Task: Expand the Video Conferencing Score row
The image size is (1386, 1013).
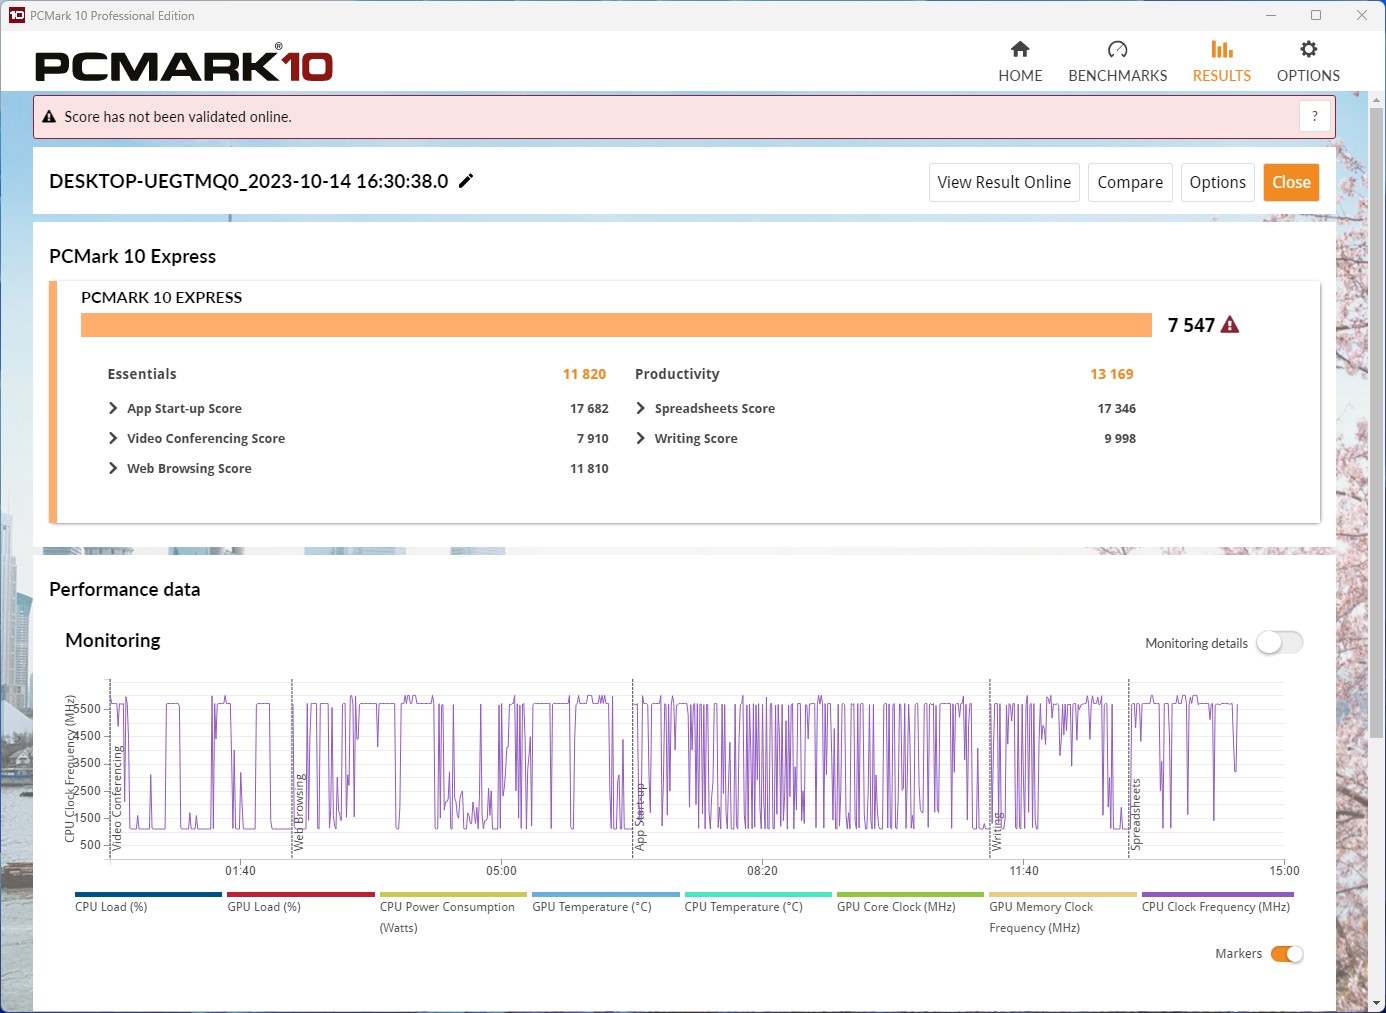Action: pyautogui.click(x=113, y=438)
